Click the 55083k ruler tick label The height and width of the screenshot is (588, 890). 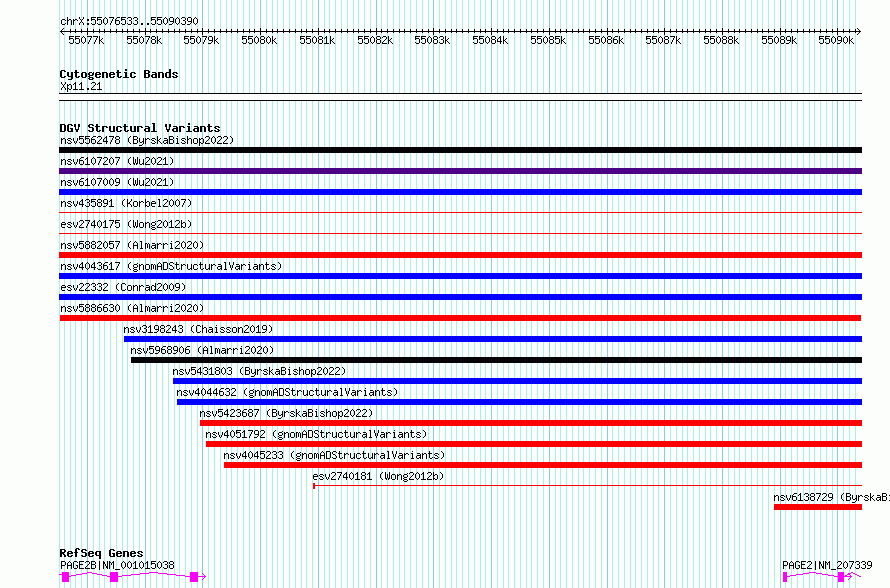click(432, 40)
